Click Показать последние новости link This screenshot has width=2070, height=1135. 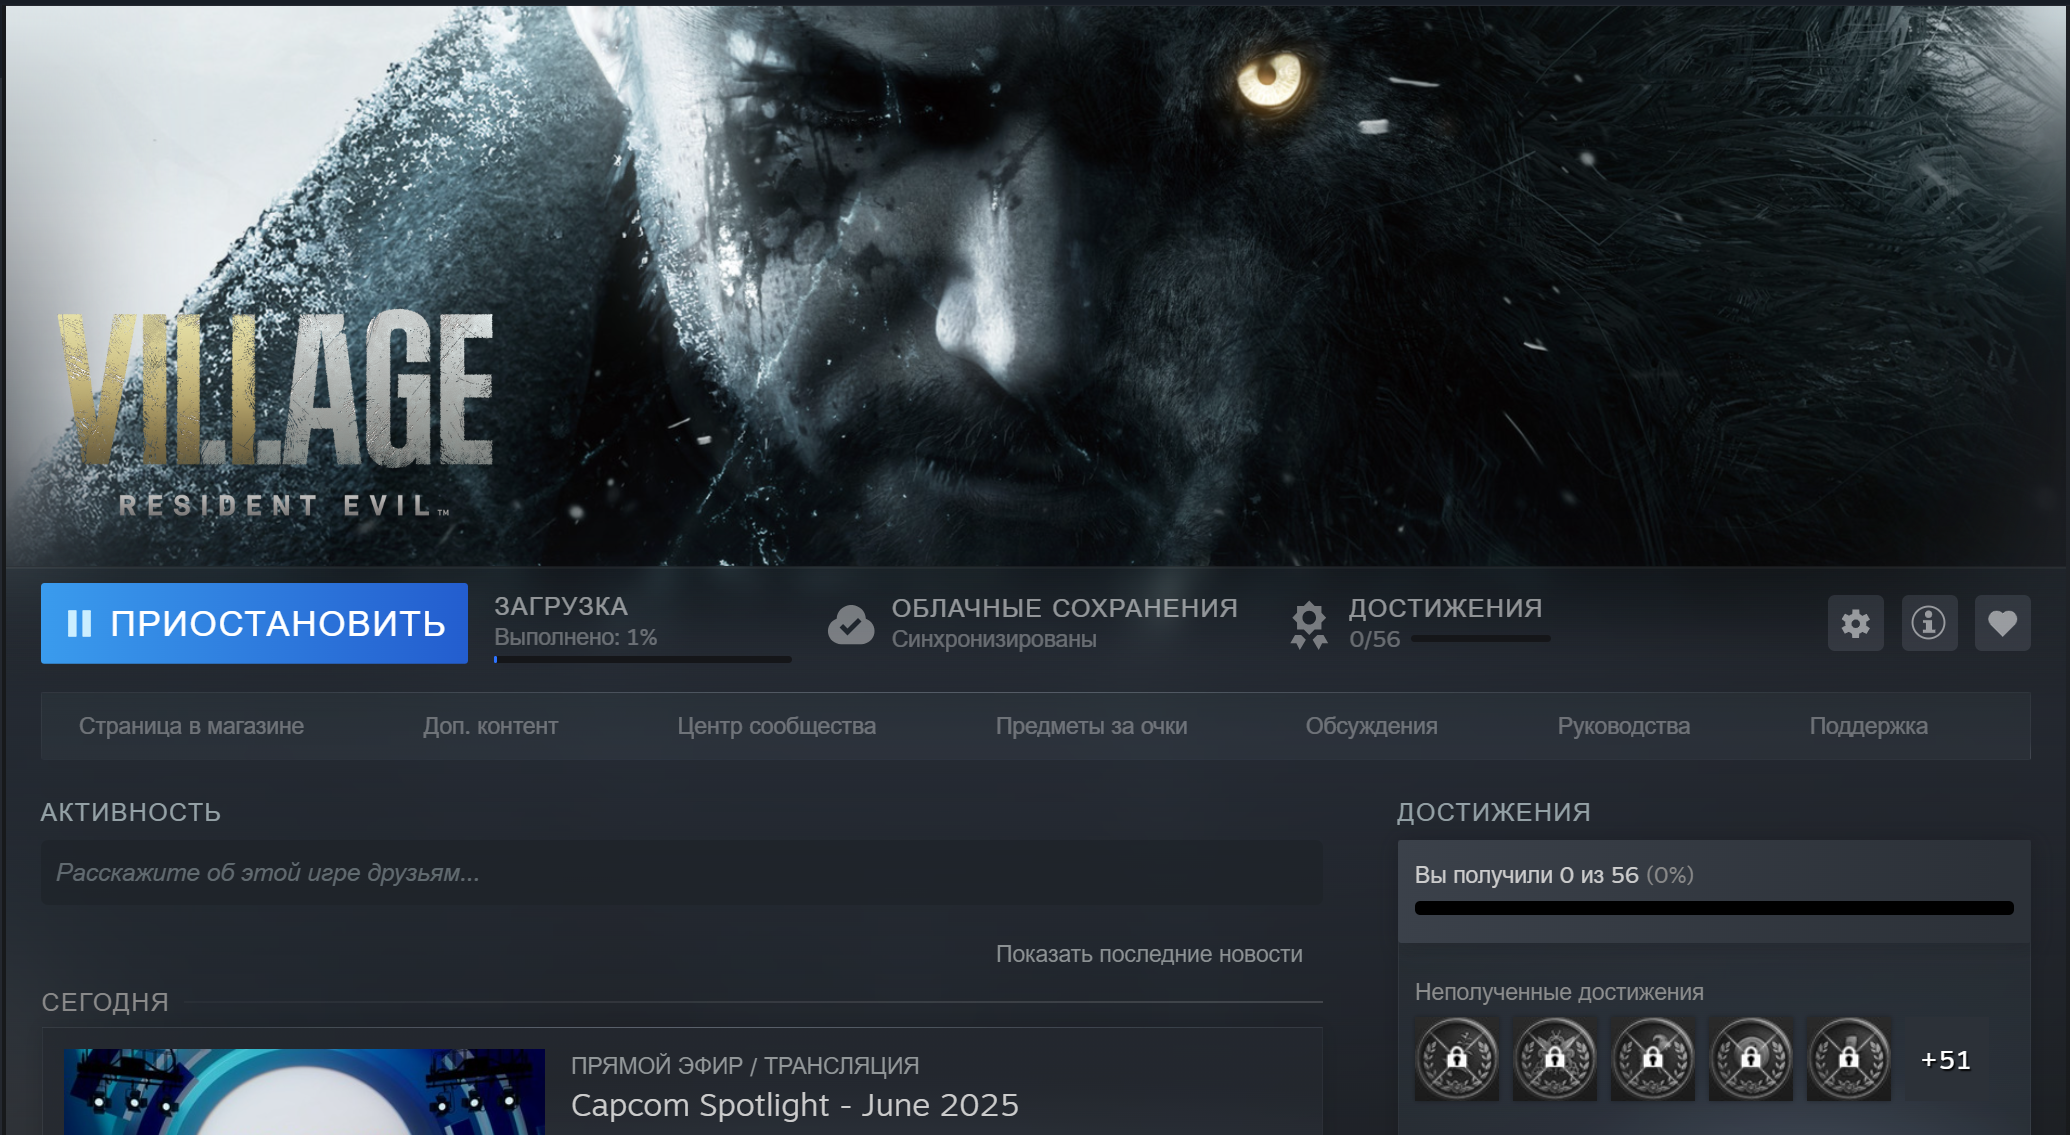(x=1149, y=954)
